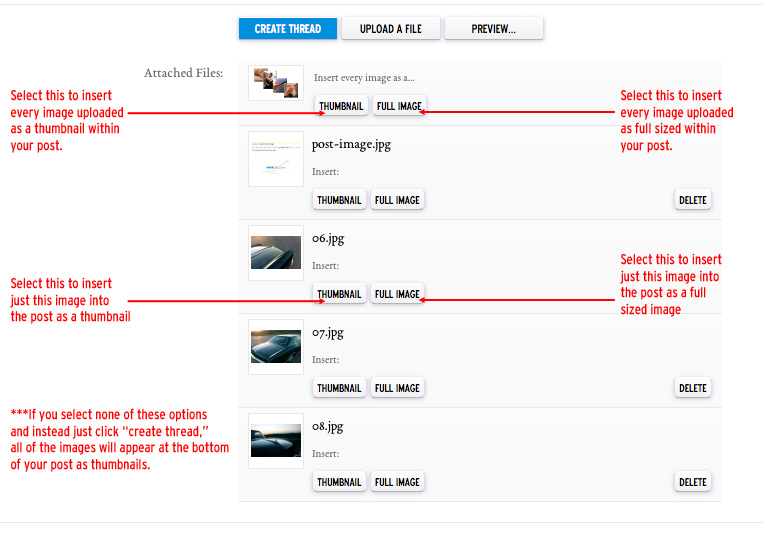Screen dimensions: 763x534
Task: Insert every image as Thumbnail
Action: pyautogui.click(x=339, y=106)
